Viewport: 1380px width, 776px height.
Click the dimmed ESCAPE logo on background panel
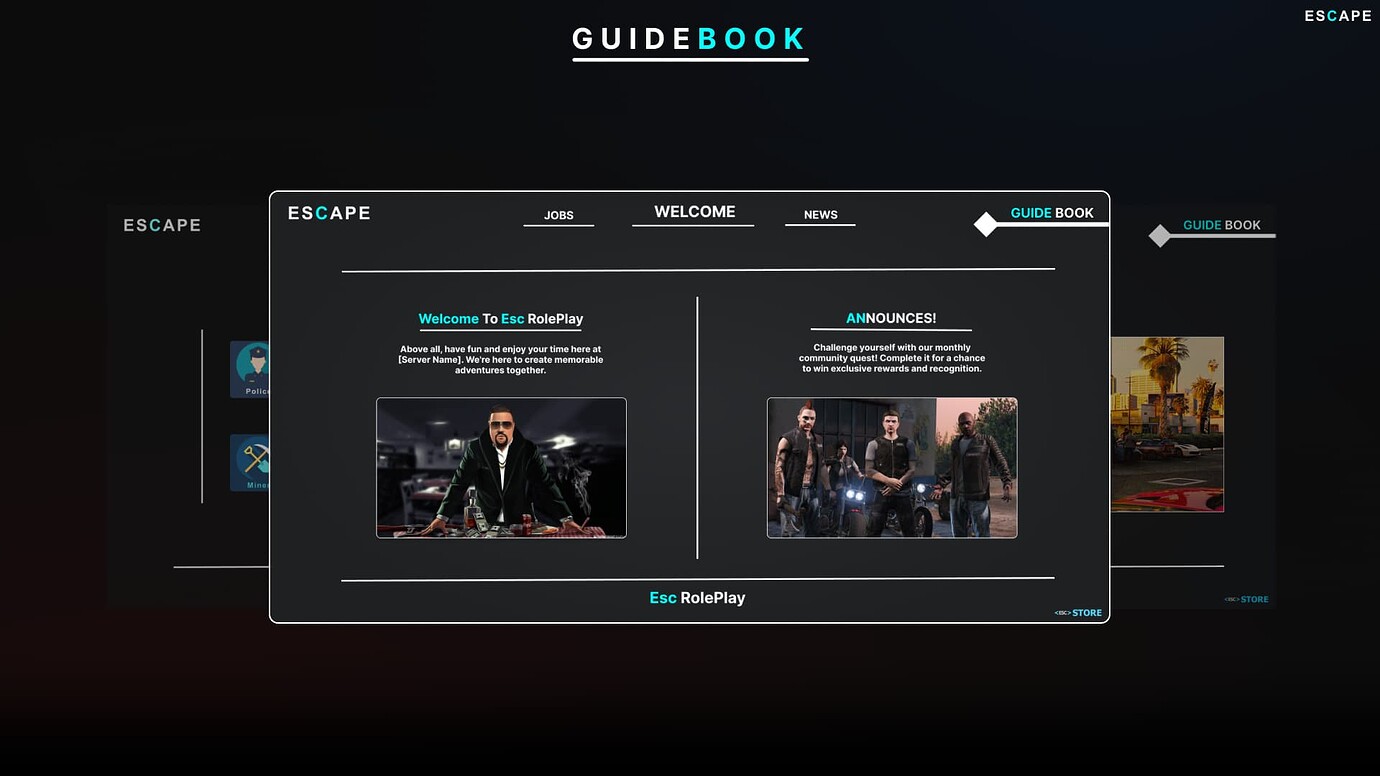click(162, 226)
